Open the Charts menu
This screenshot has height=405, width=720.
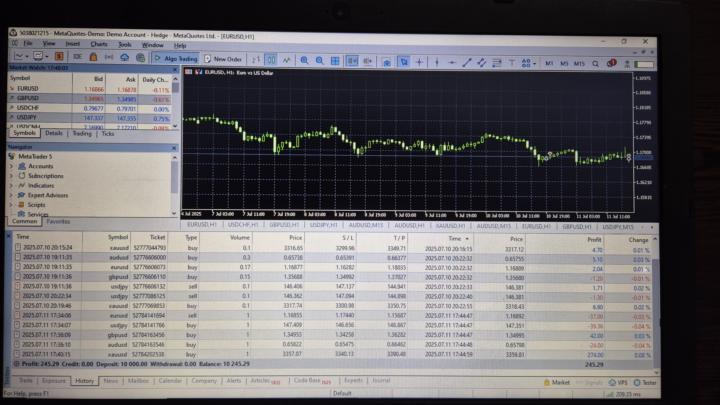click(x=98, y=44)
